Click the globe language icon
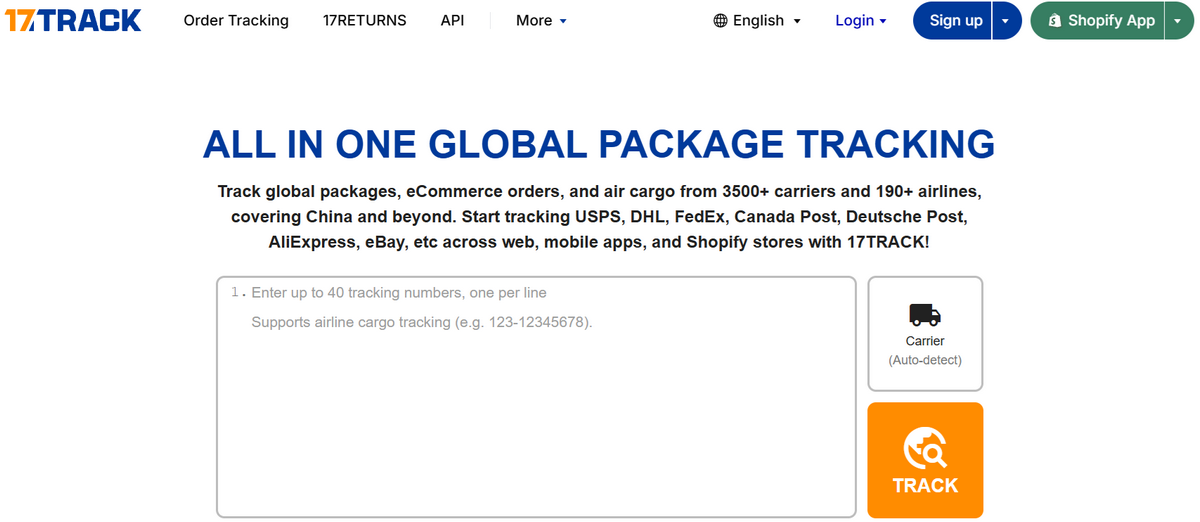The image size is (1200, 522). point(720,21)
